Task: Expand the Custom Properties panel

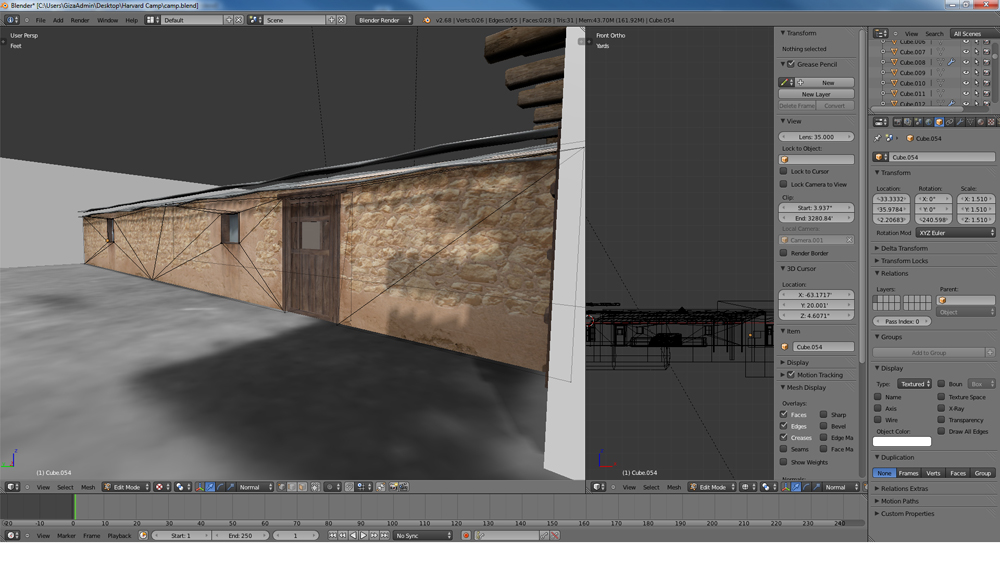Action: (x=907, y=513)
